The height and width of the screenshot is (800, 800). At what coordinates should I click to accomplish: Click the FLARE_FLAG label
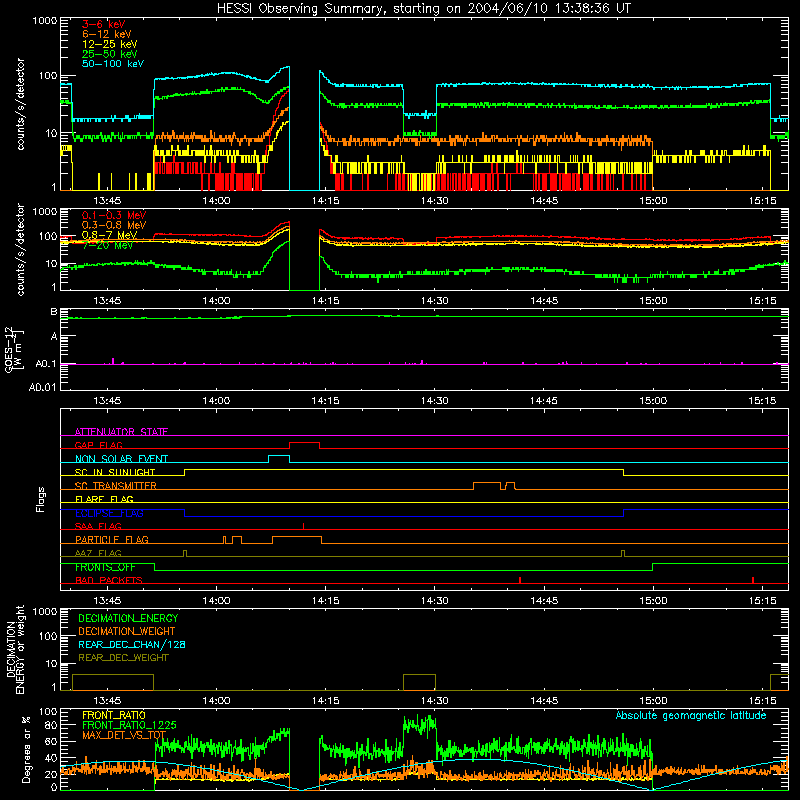[x=104, y=499]
